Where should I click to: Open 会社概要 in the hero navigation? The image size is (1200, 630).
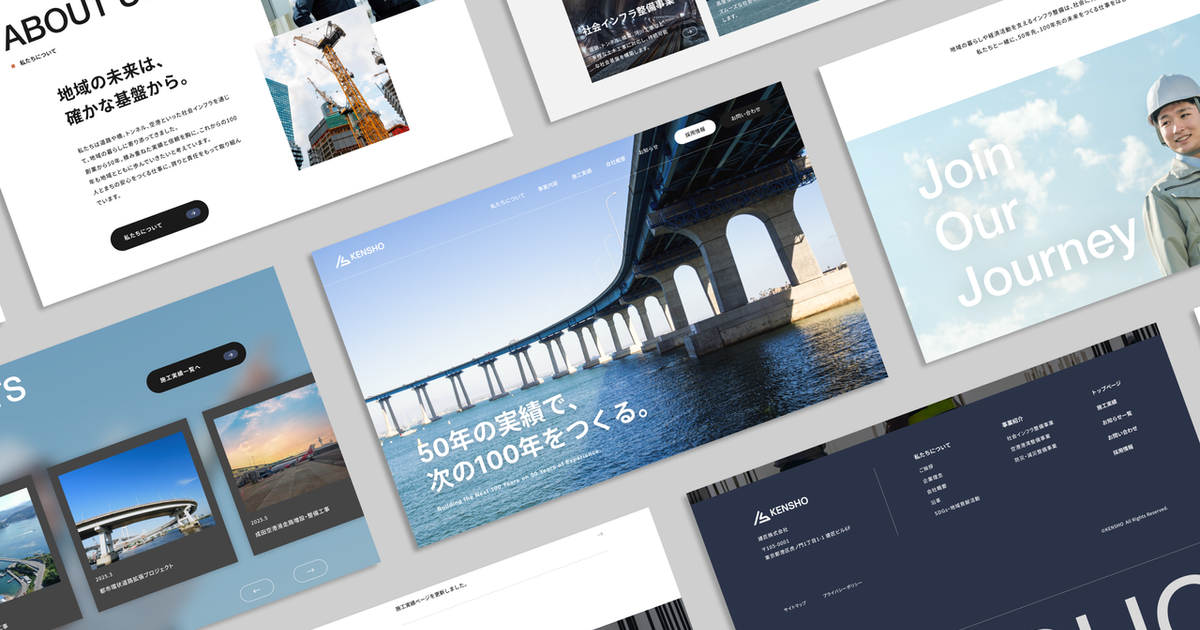point(616,163)
